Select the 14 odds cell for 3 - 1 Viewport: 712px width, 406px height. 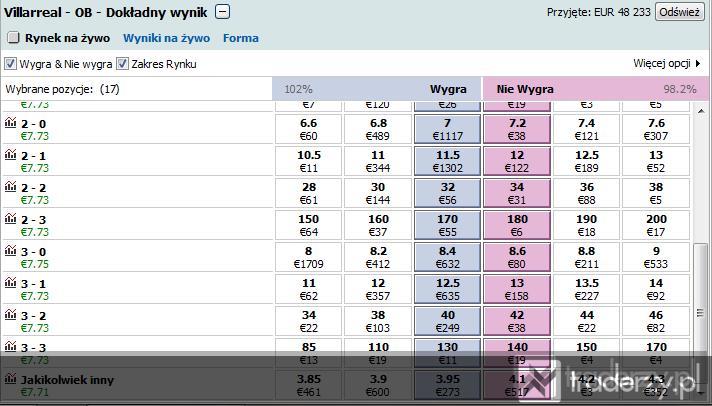(656, 289)
